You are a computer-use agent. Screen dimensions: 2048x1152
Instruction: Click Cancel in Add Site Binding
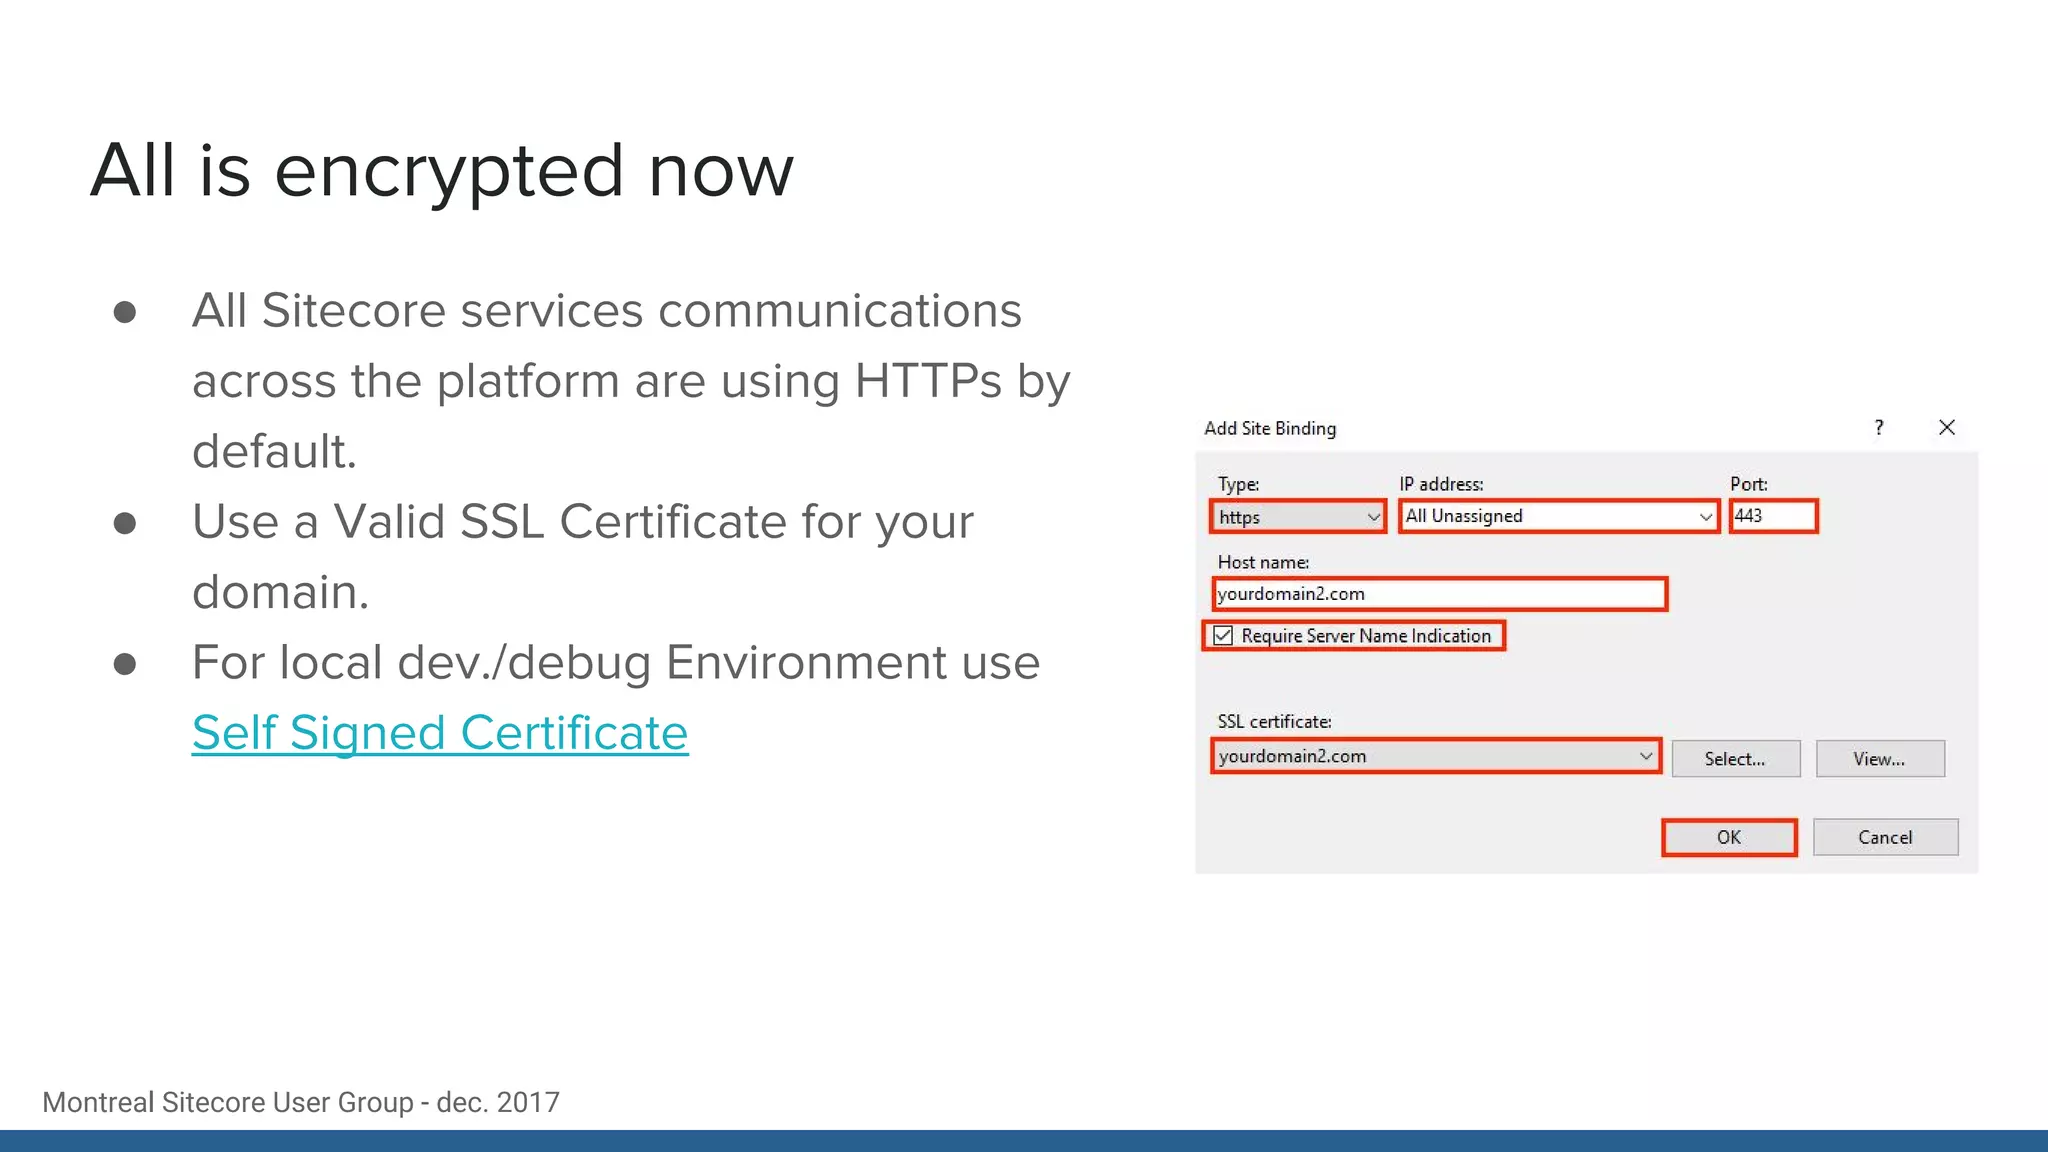[x=1885, y=838]
